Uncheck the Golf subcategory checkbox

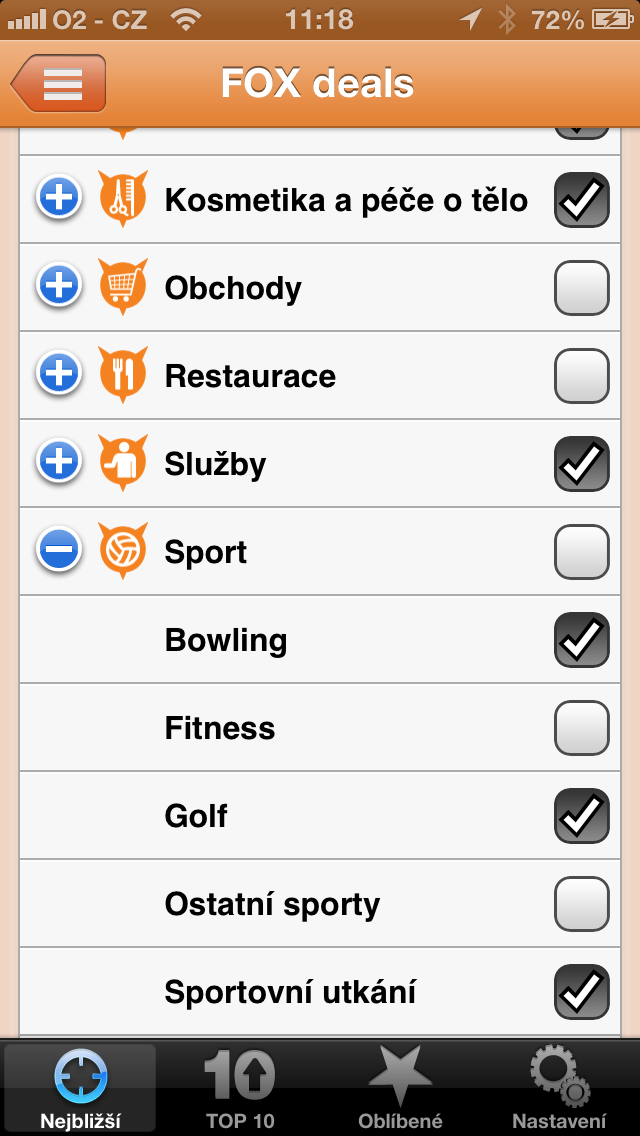point(581,816)
